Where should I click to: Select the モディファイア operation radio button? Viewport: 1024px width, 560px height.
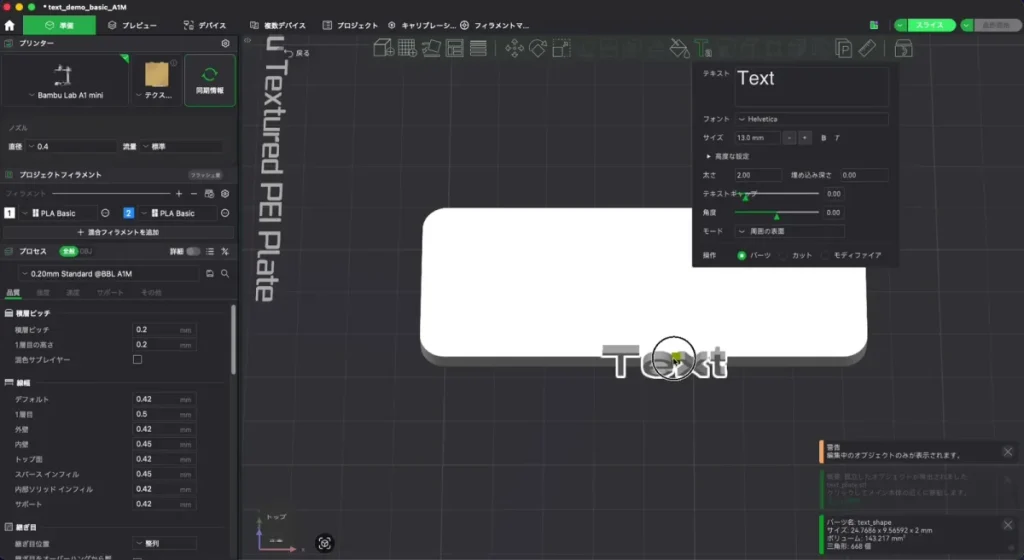tap(825, 255)
